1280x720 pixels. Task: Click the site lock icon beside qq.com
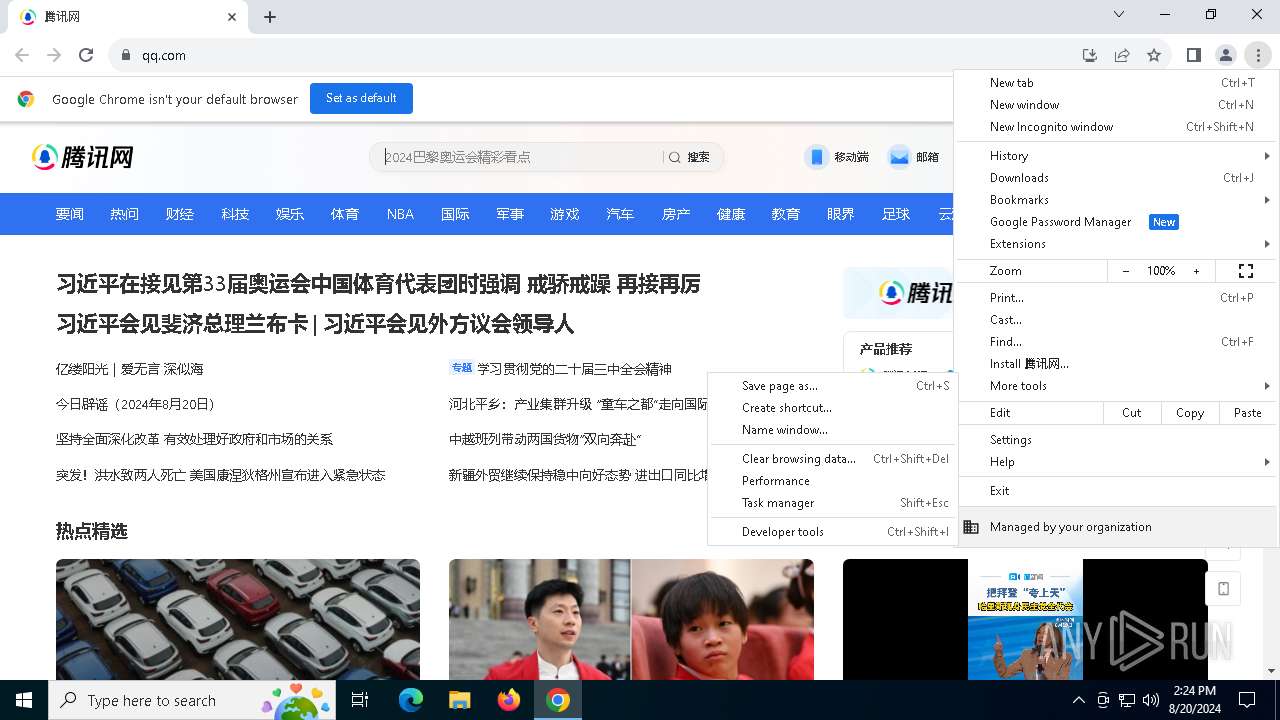pos(126,55)
